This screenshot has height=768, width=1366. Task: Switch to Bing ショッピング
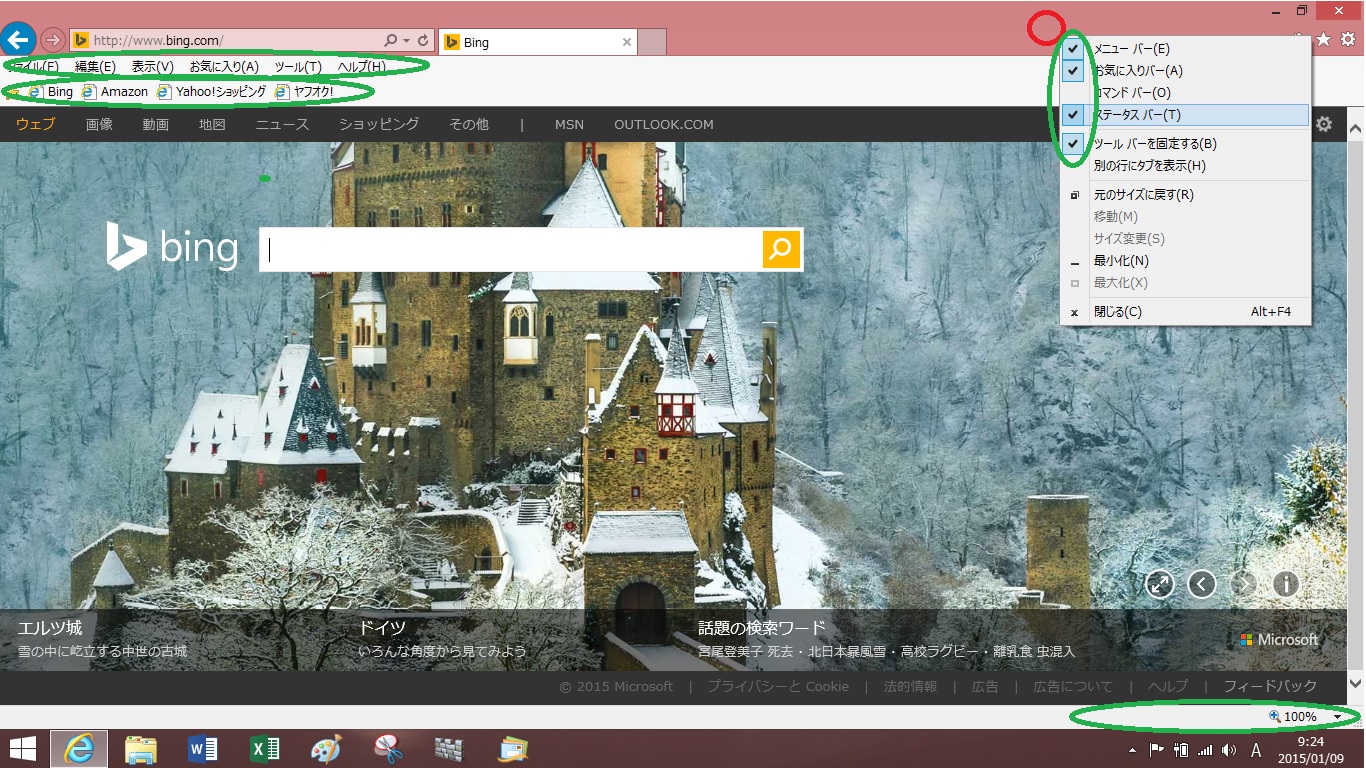(x=379, y=124)
